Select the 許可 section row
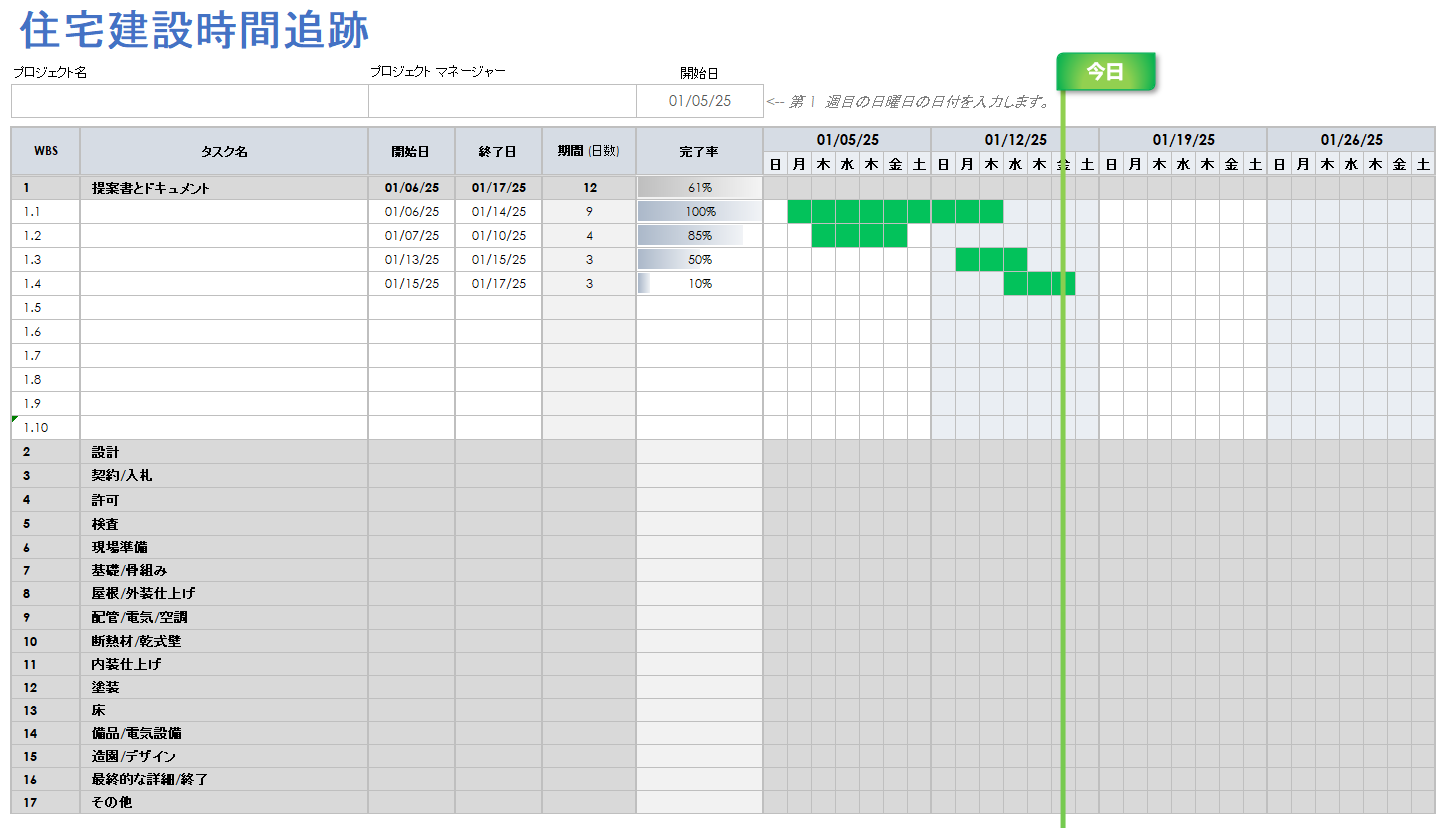This screenshot has height=828, width=1436. pos(723,500)
